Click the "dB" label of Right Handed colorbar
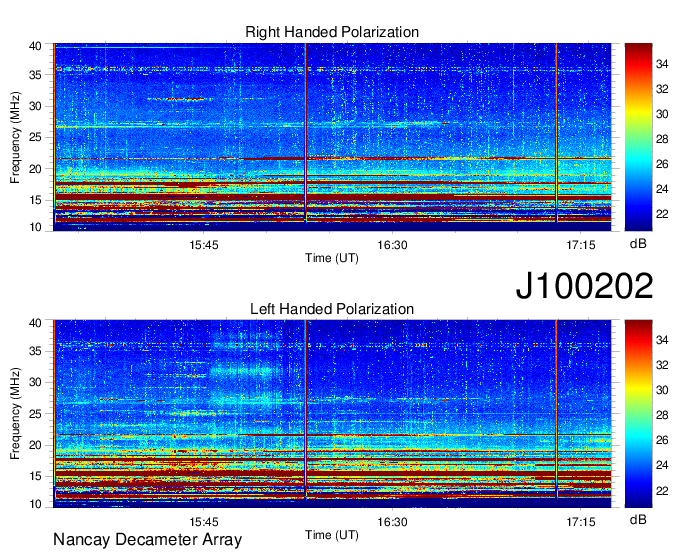 pyautogui.click(x=638, y=244)
